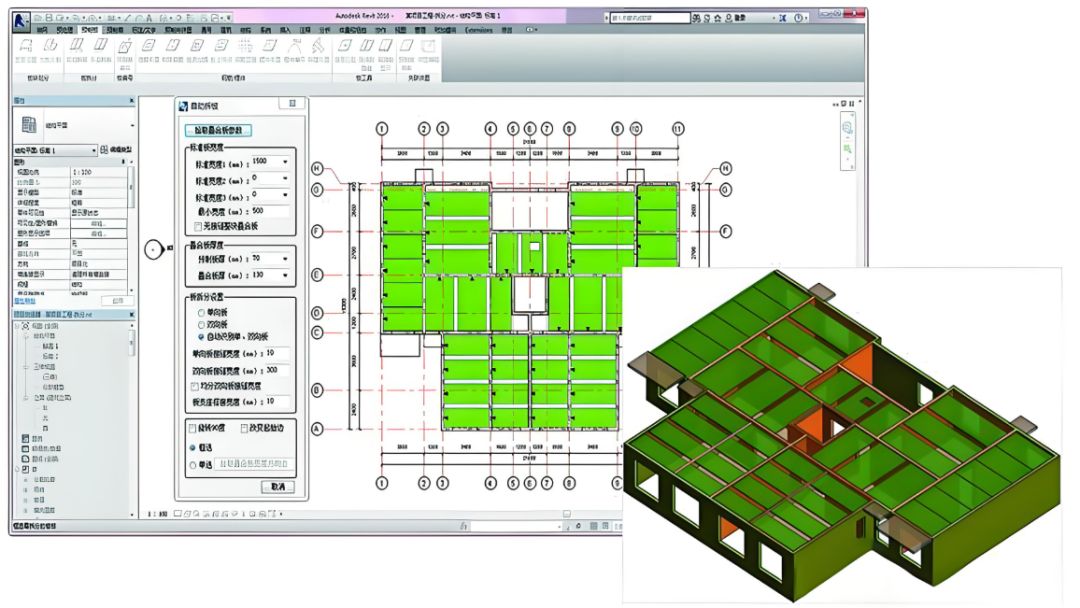Click the currently active ribbon tab

pyautogui.click(x=90, y=30)
